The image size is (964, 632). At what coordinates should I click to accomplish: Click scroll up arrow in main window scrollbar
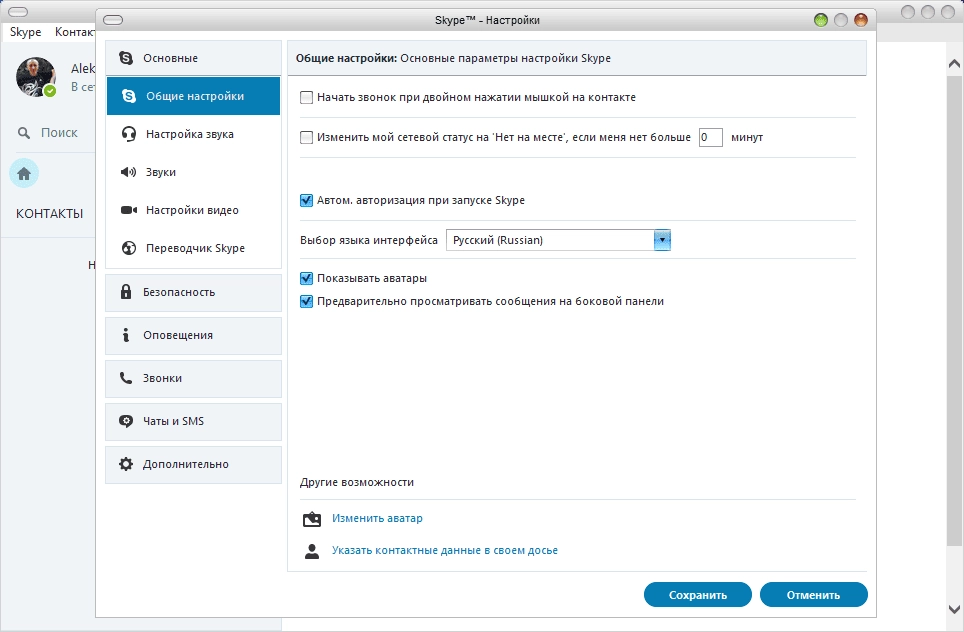954,63
